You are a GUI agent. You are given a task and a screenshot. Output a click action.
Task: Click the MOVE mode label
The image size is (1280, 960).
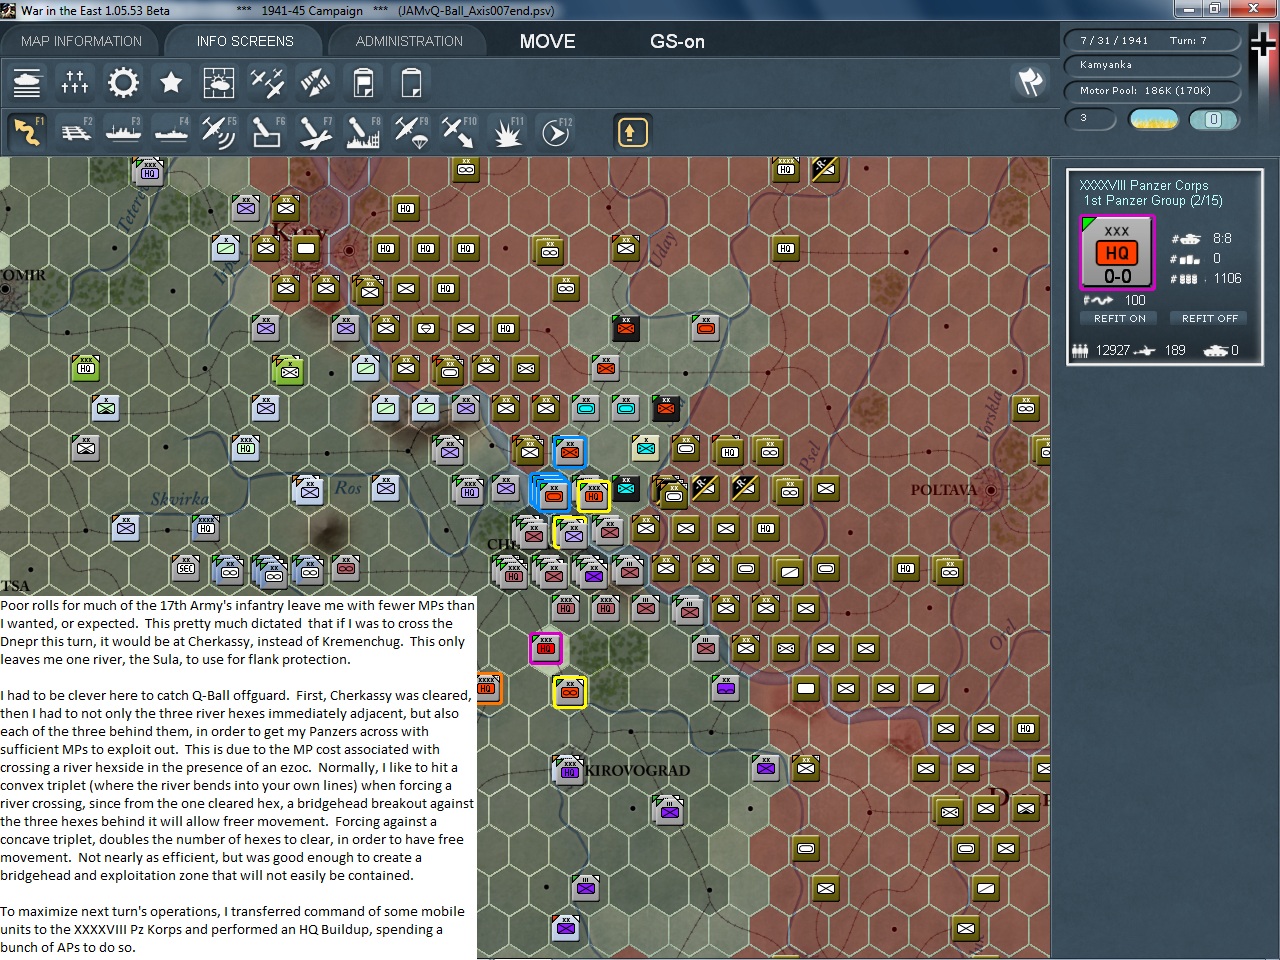pyautogui.click(x=547, y=42)
